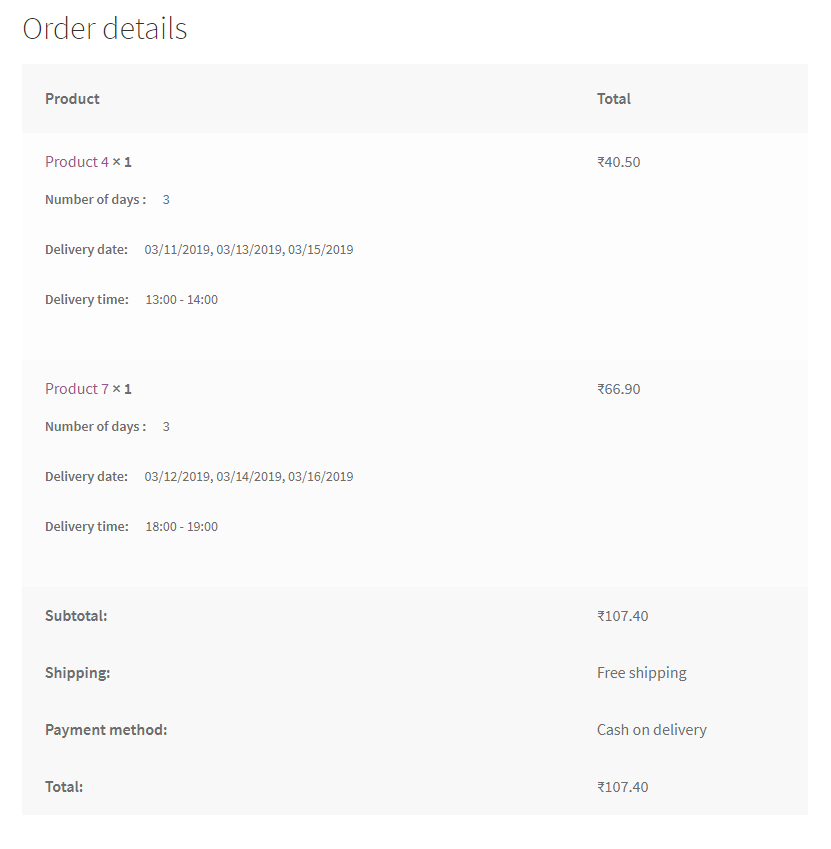
Task: Click delivery dates starting 03/11/2019
Action: 248,250
